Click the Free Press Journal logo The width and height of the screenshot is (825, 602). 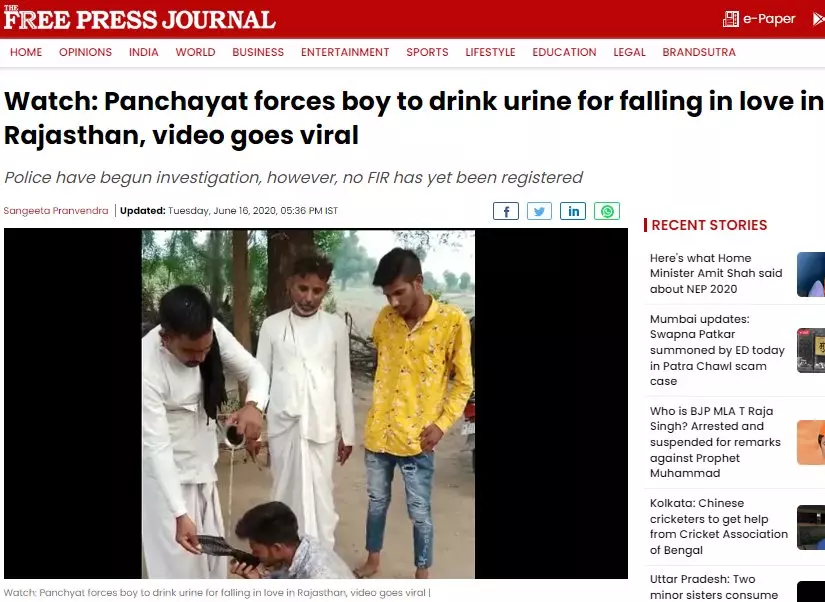139,18
